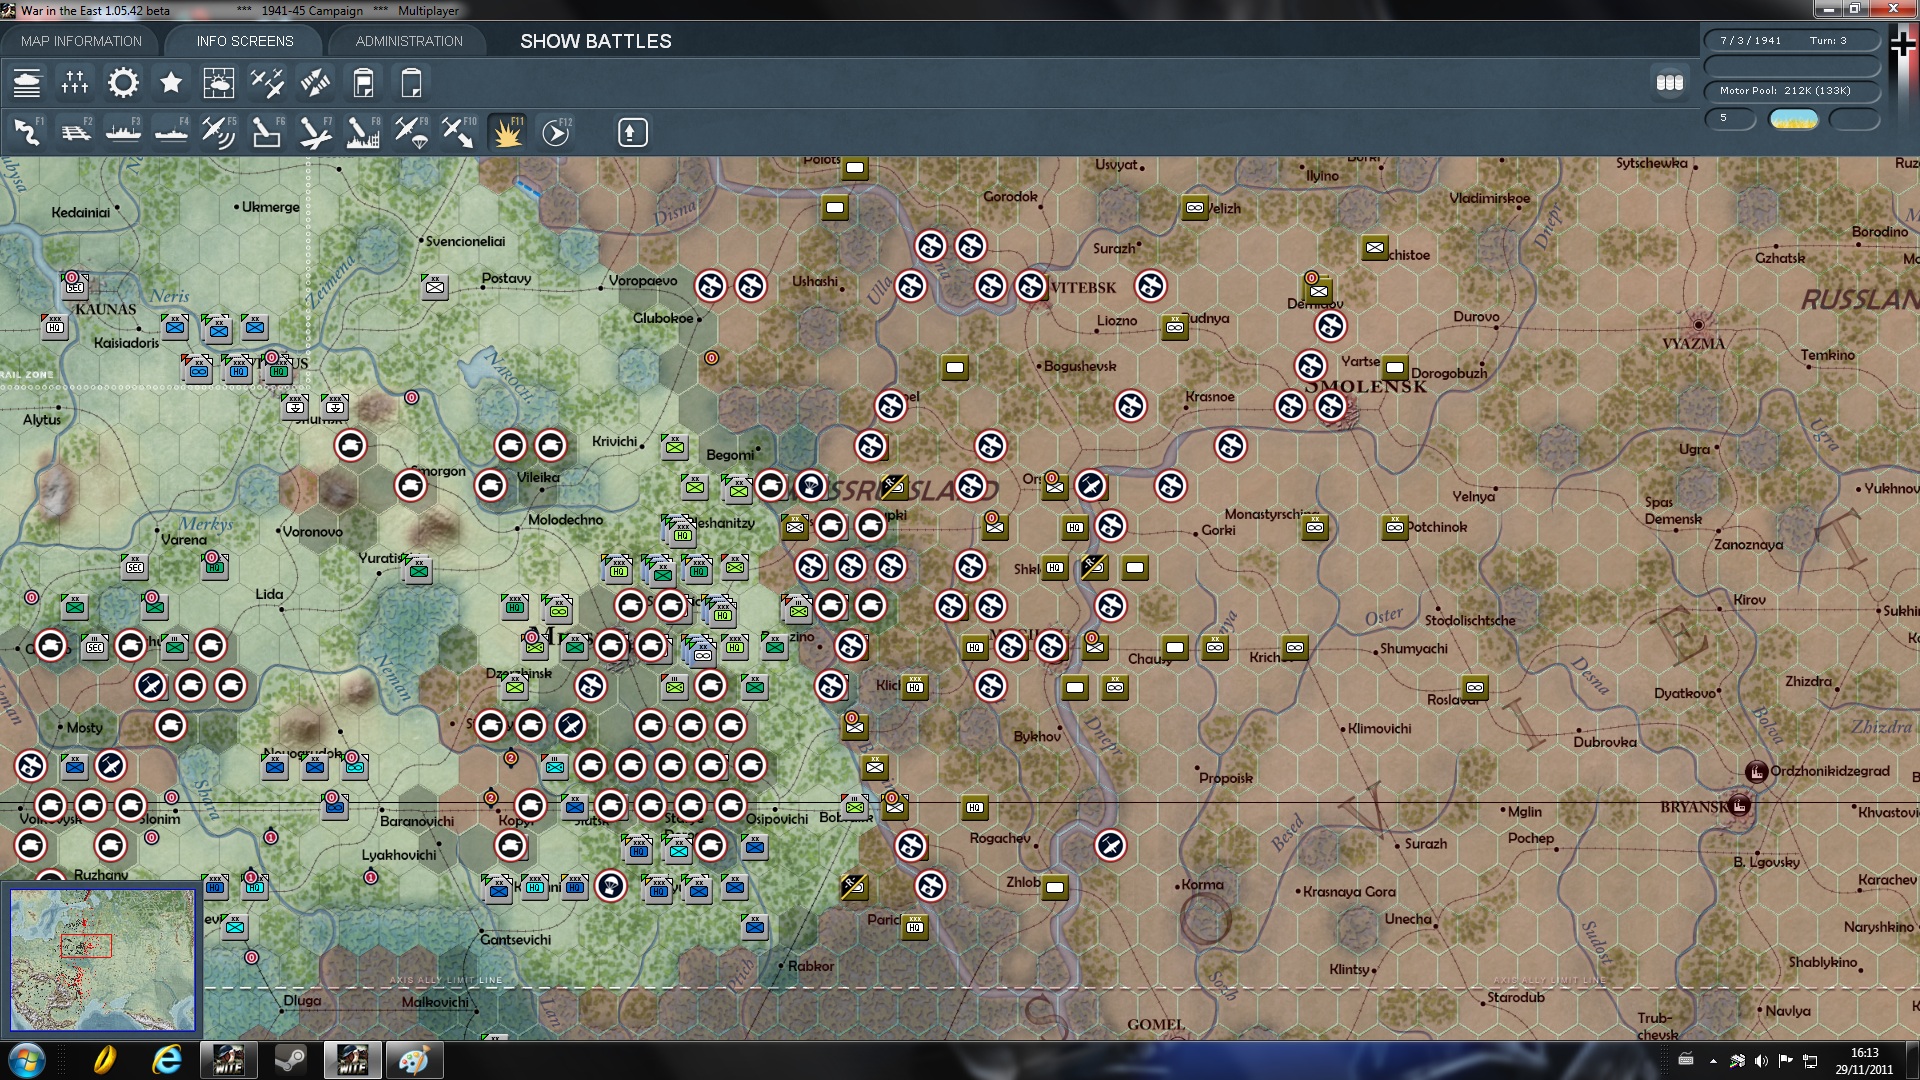Click the date and turn display
The image size is (1920, 1080).
pyautogui.click(x=1792, y=41)
